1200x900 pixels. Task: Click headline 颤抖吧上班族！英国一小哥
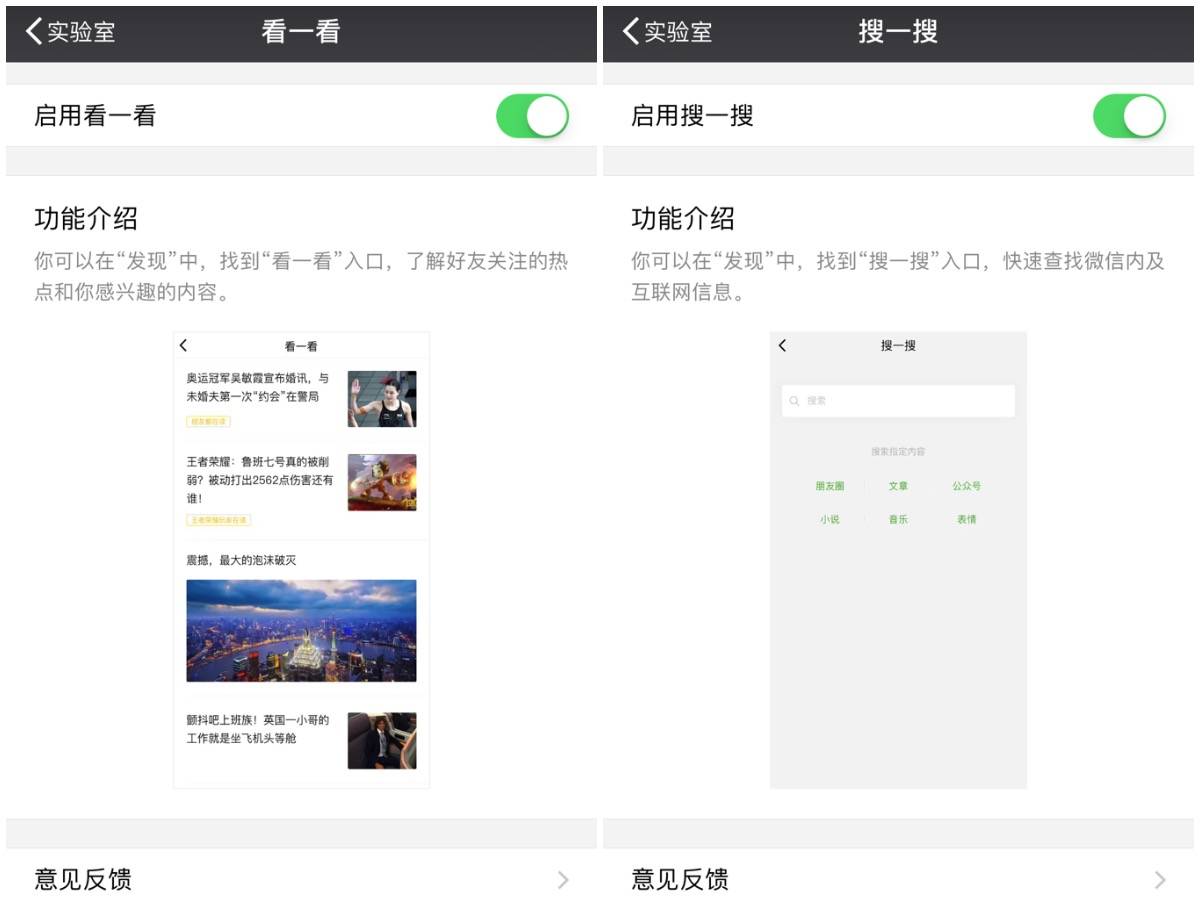coord(257,729)
